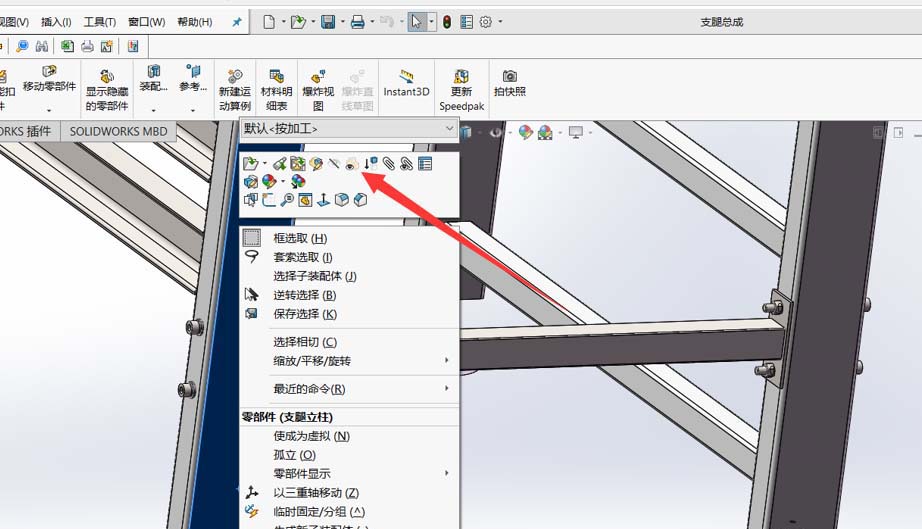The image size is (922, 529).
Task: Expand the 零部件显示 submenu
Action: pos(349,474)
